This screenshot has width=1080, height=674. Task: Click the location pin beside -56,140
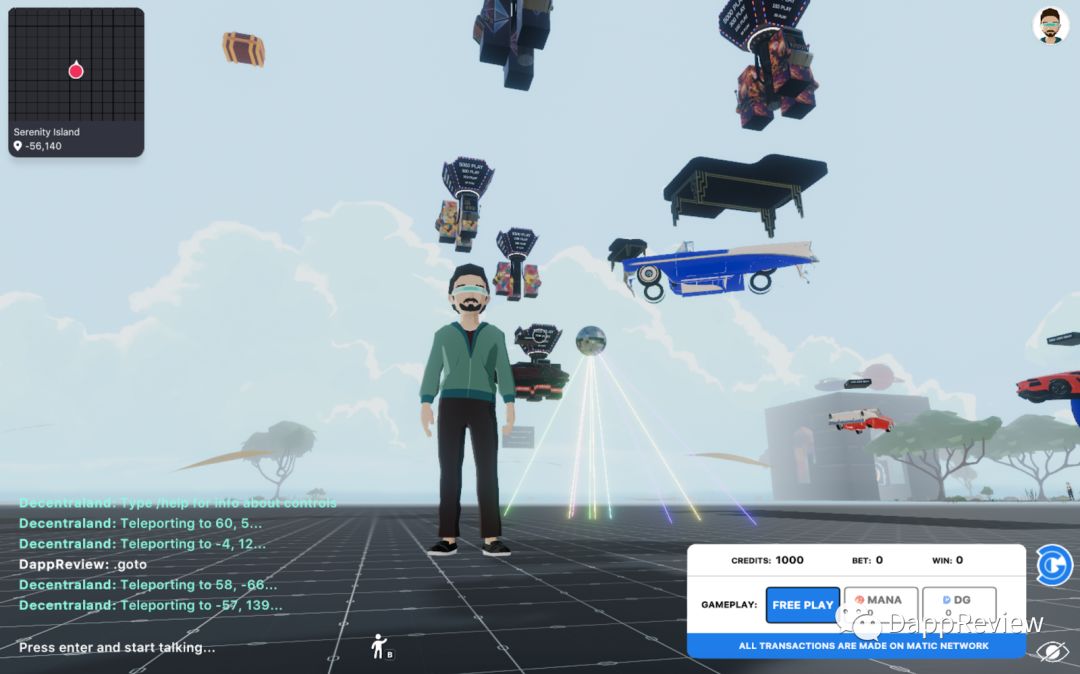18,146
